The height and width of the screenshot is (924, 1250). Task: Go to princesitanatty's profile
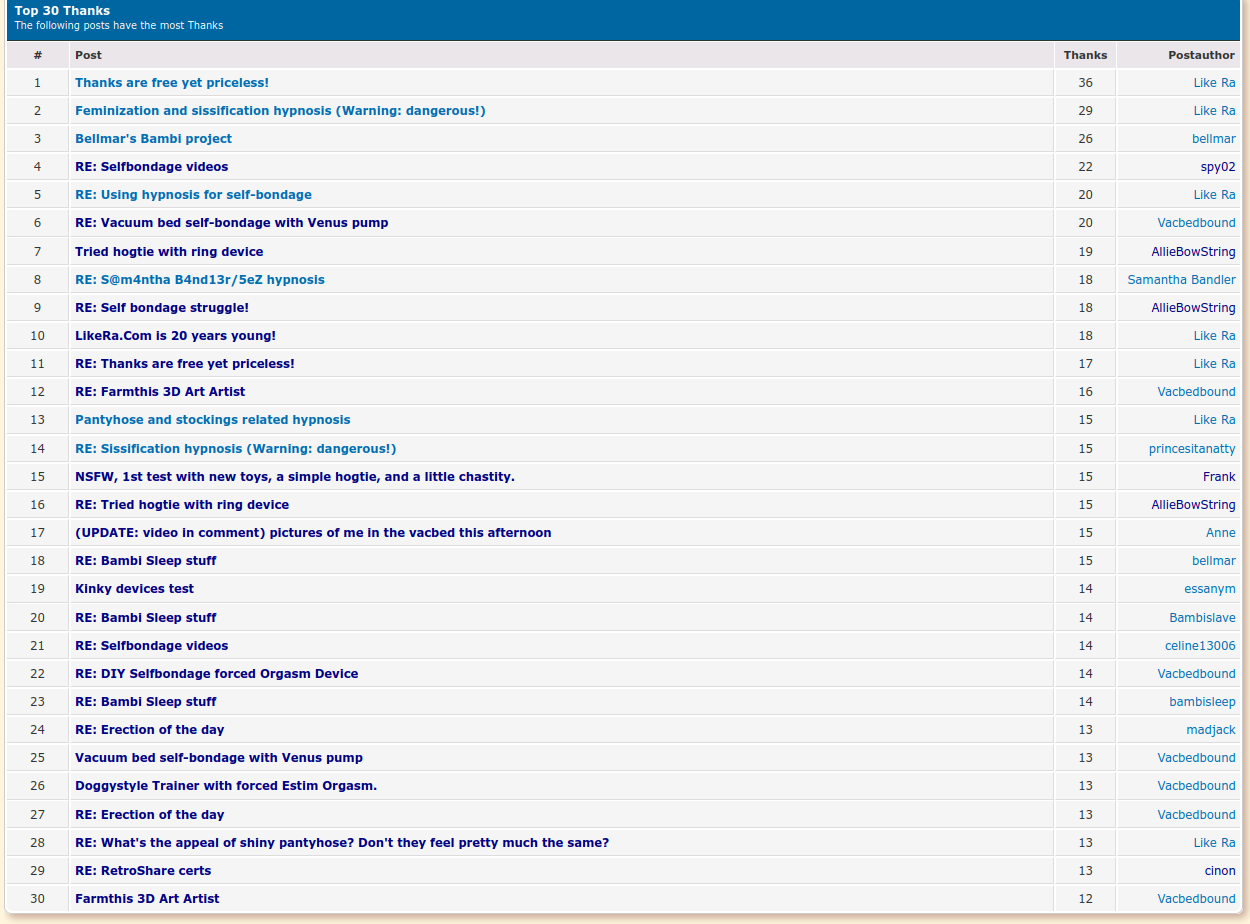pos(1191,449)
